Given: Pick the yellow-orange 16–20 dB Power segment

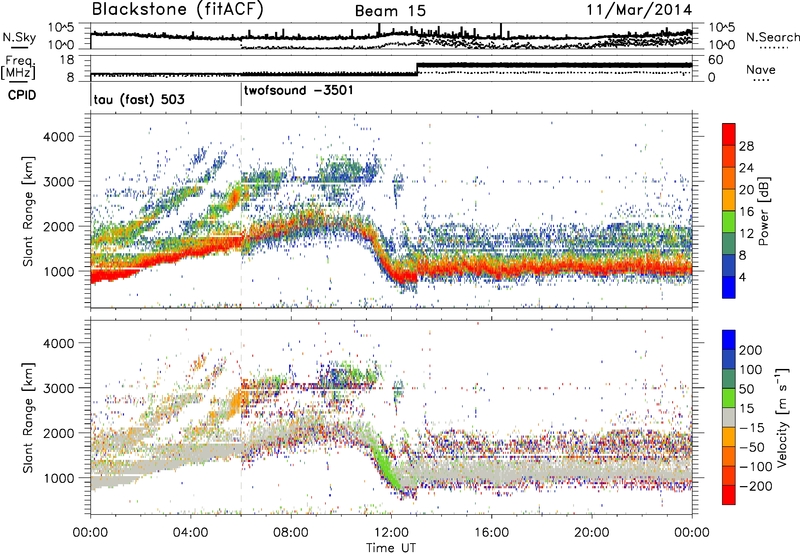Looking at the screenshot, I should (729, 200).
